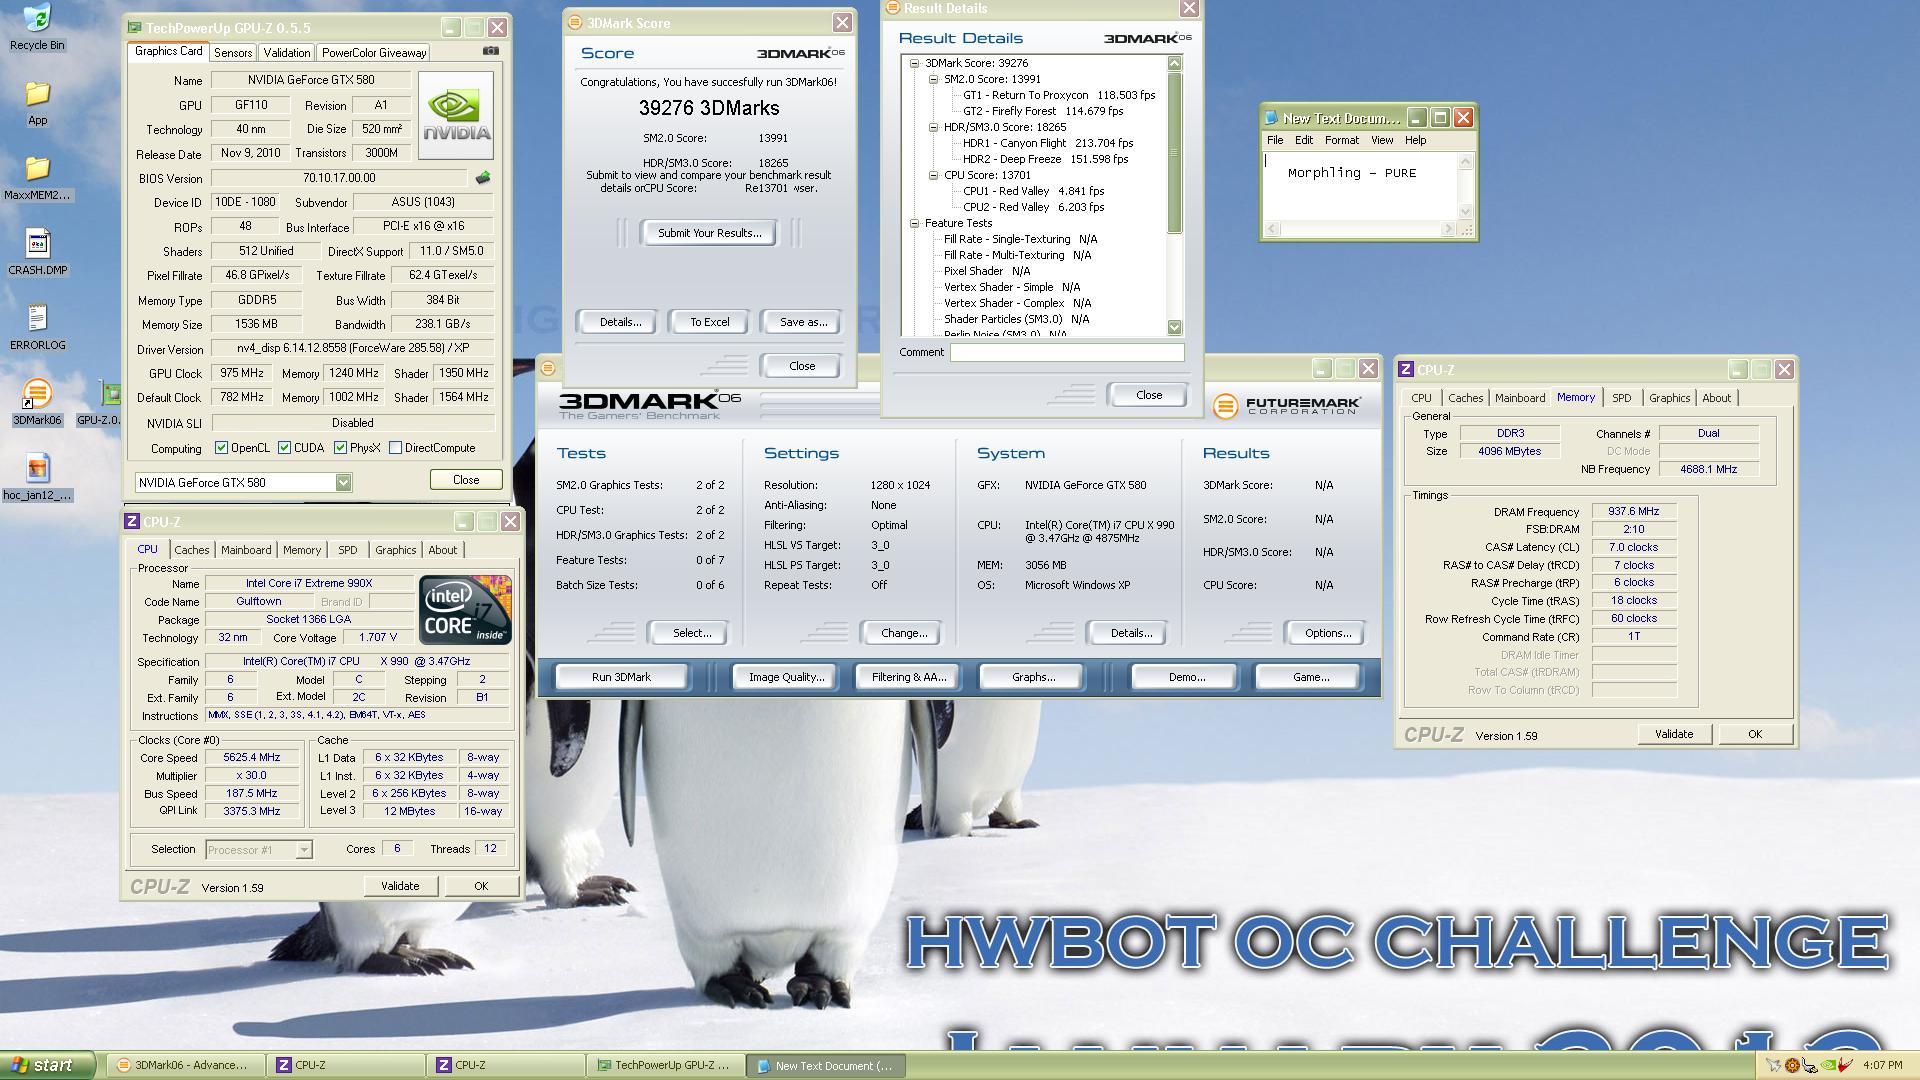Viewport: 1920px width, 1080px height.
Task: Open the PowerColor Giveaway tab
Action: pos(374,53)
